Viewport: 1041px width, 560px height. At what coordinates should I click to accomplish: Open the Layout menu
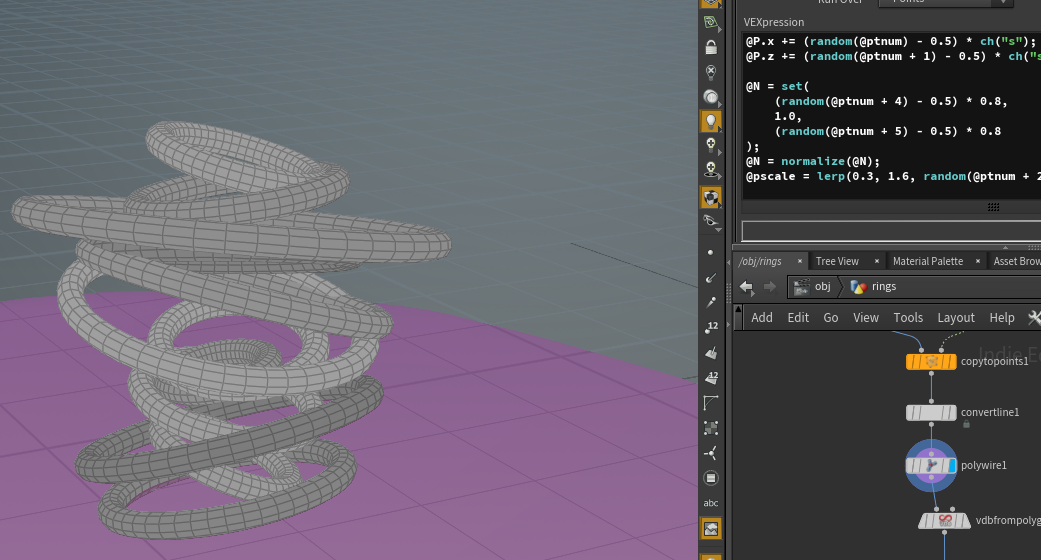(x=956, y=318)
